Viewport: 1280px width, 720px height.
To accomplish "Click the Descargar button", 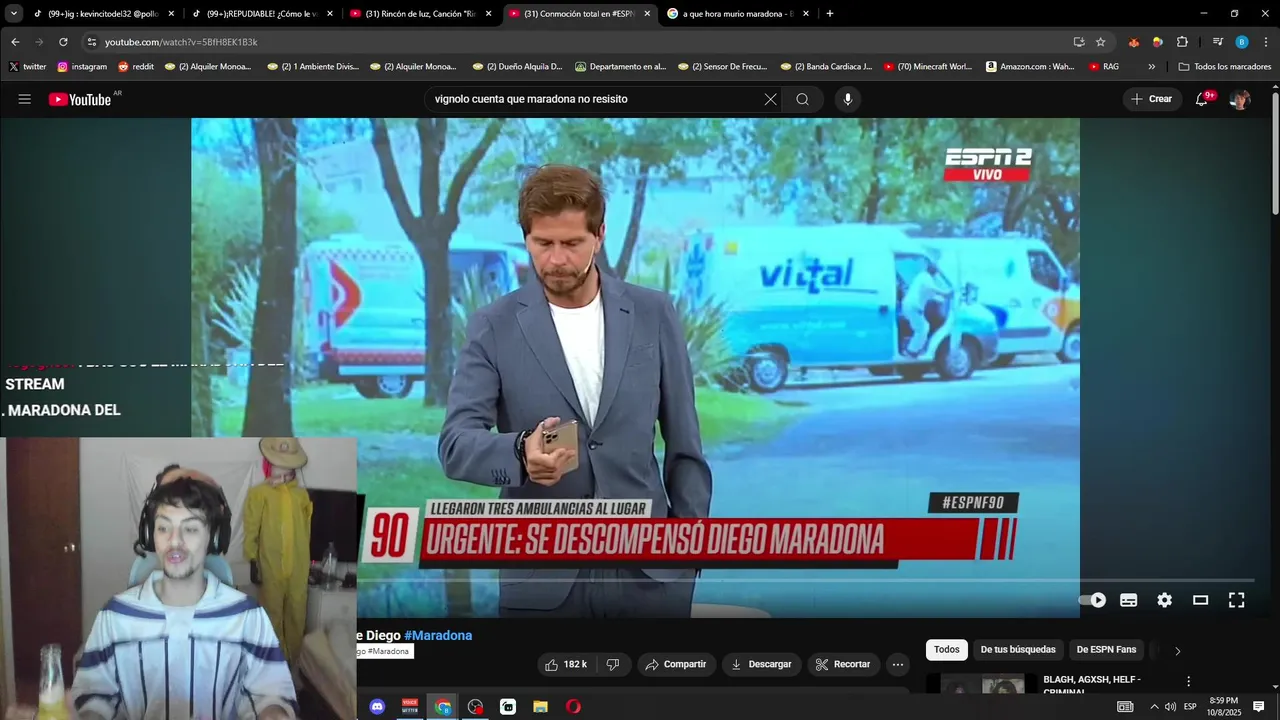I will [761, 664].
